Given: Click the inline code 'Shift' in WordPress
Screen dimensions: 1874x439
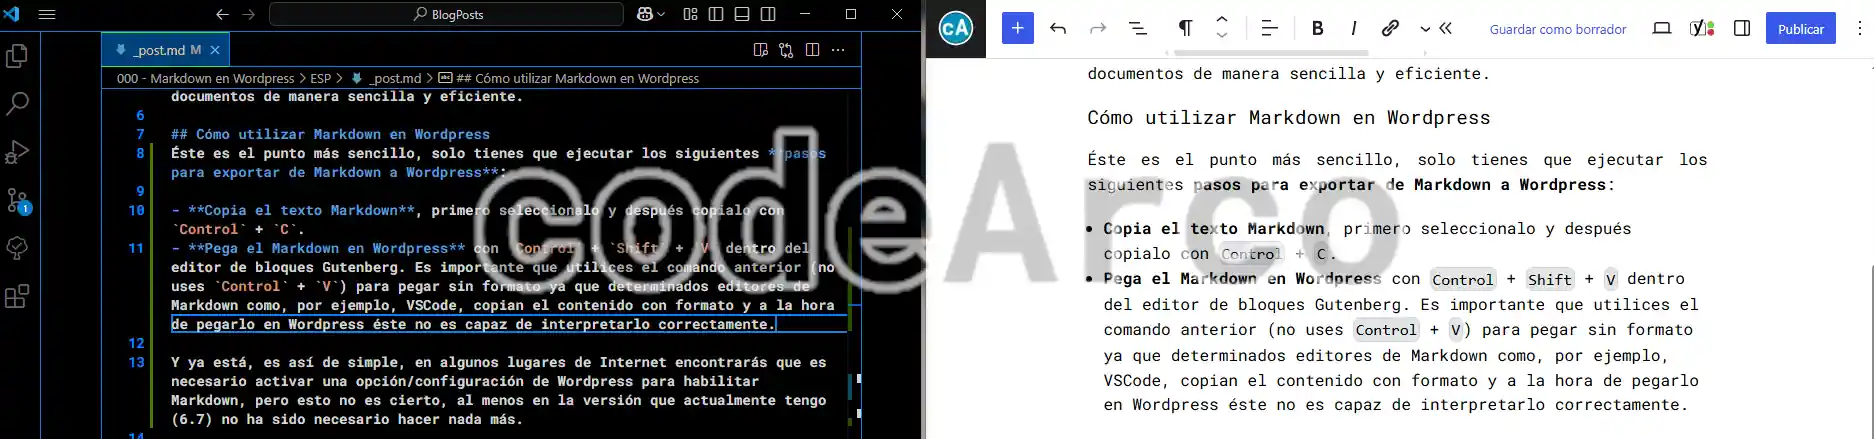Looking at the screenshot, I should pos(1549,280).
